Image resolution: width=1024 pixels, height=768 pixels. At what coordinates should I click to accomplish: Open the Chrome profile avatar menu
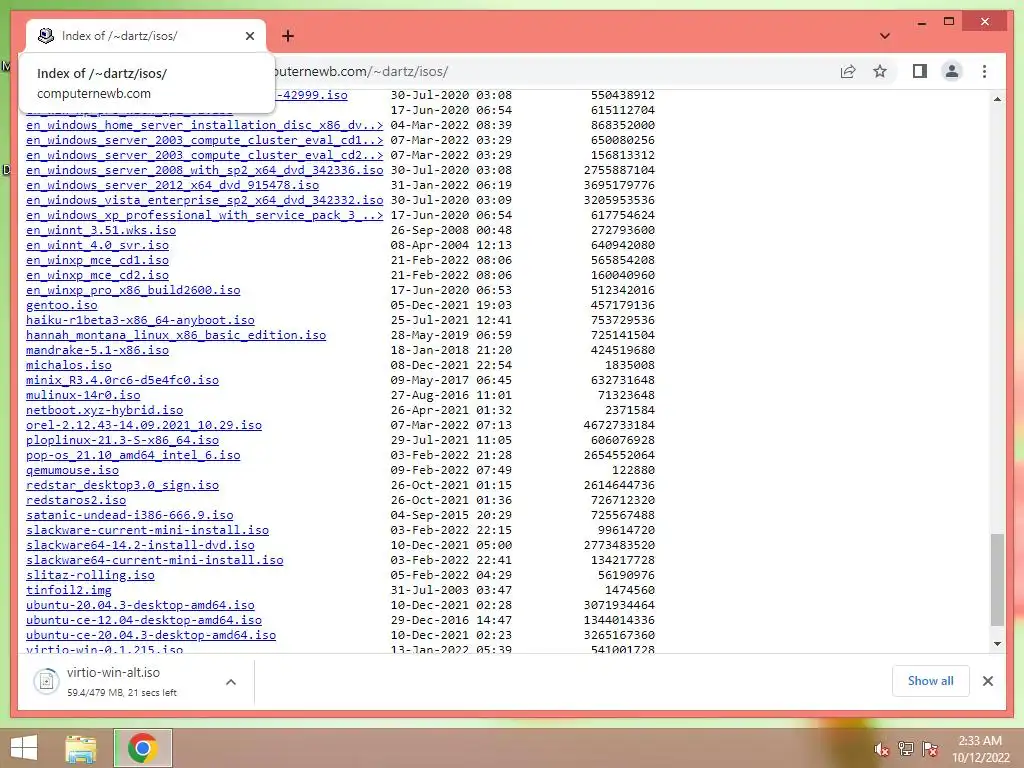coord(952,71)
